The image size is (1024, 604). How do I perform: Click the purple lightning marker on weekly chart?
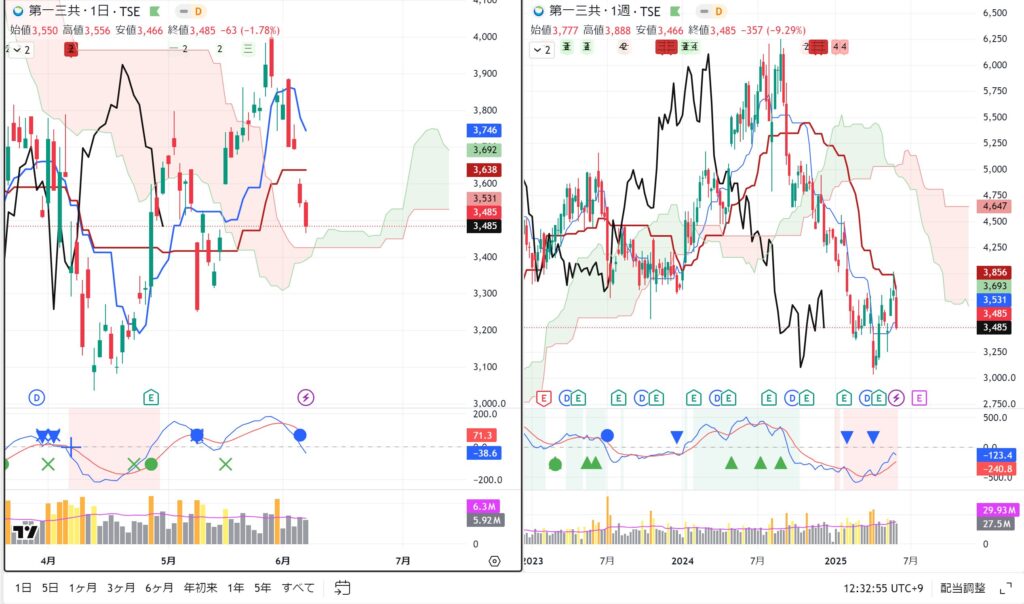click(x=896, y=398)
